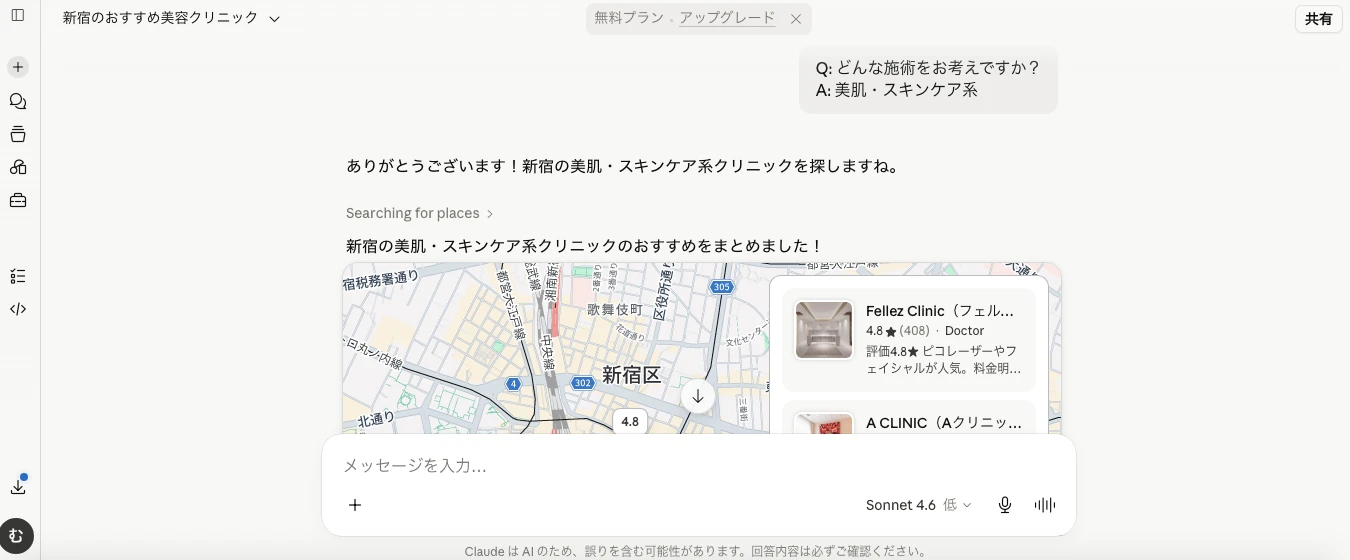Image resolution: width=1350 pixels, height=560 pixels.
Task: Expand the Searching for places step
Action: point(420,213)
